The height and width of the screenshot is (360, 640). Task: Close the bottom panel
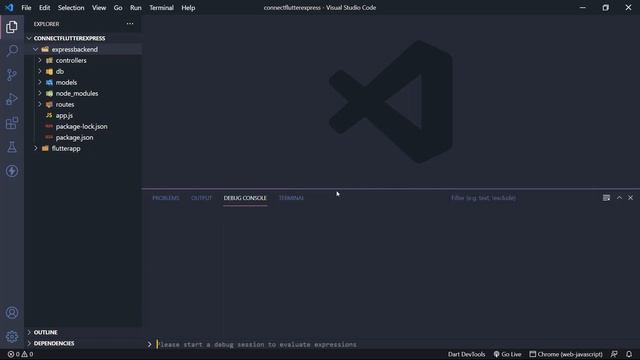coord(631,198)
